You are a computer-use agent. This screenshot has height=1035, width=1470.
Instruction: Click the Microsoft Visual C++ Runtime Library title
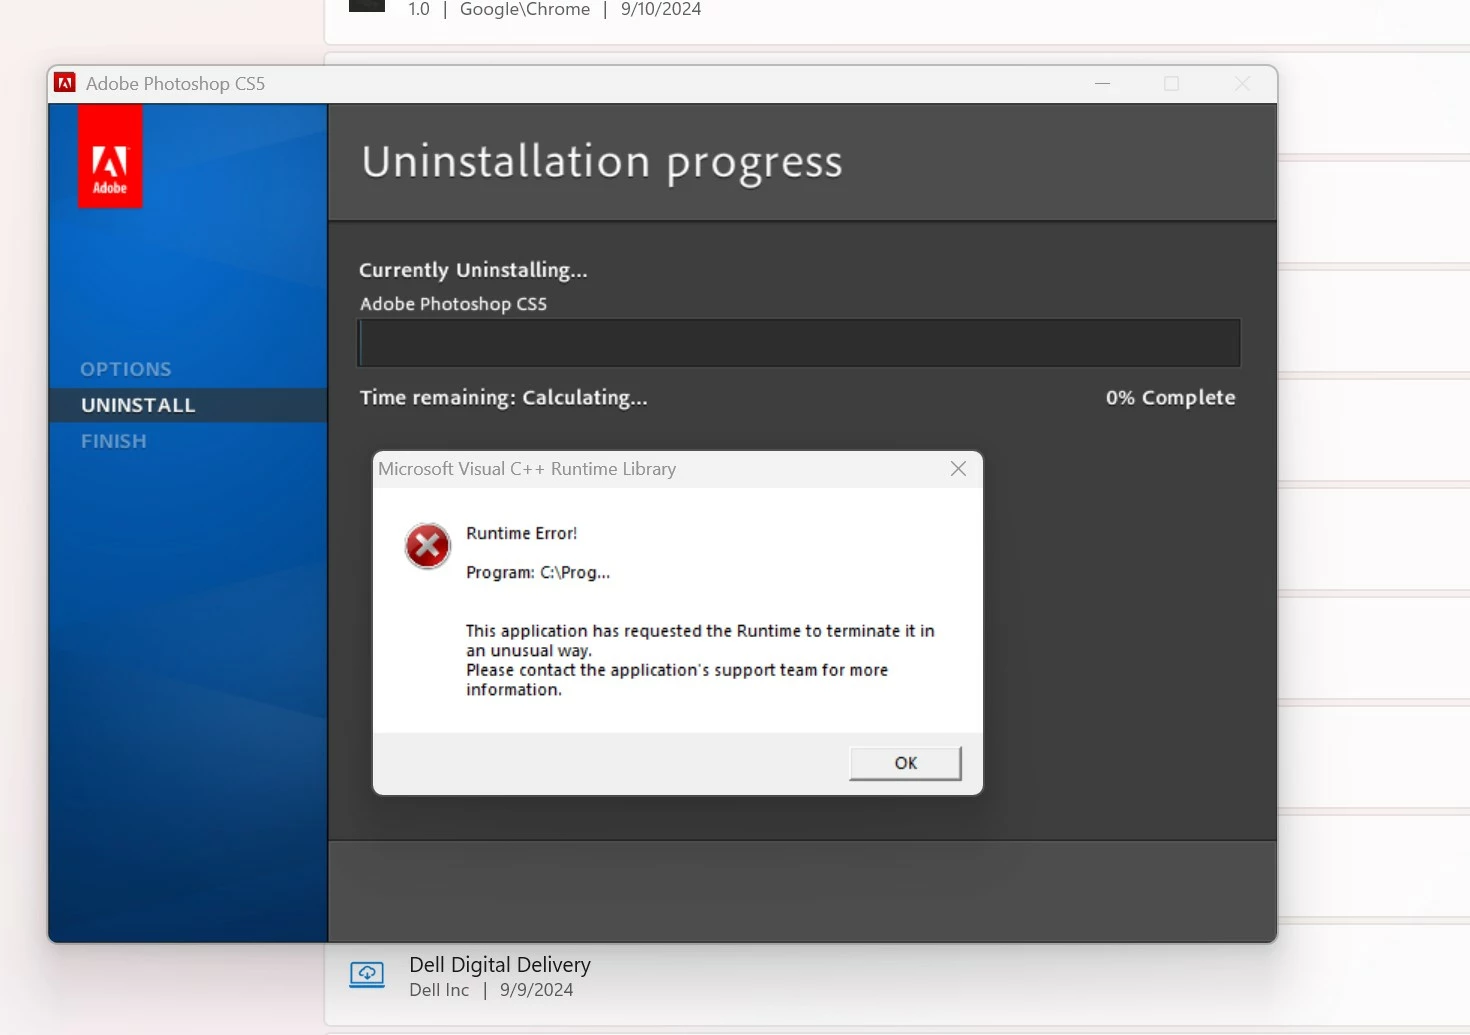[x=527, y=469]
